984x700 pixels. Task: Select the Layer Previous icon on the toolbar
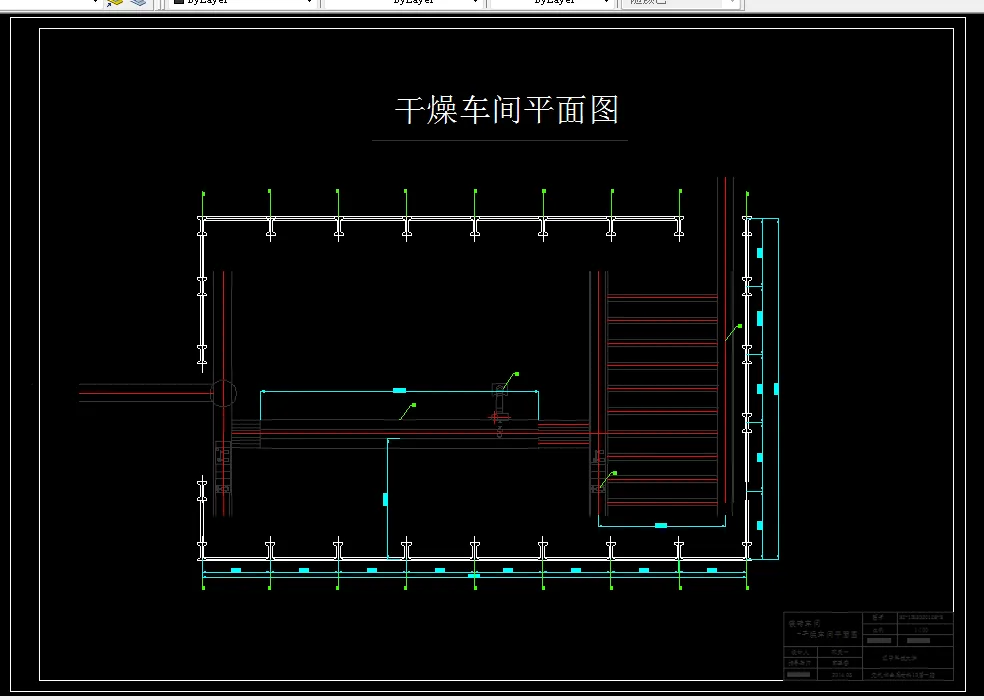point(136,3)
